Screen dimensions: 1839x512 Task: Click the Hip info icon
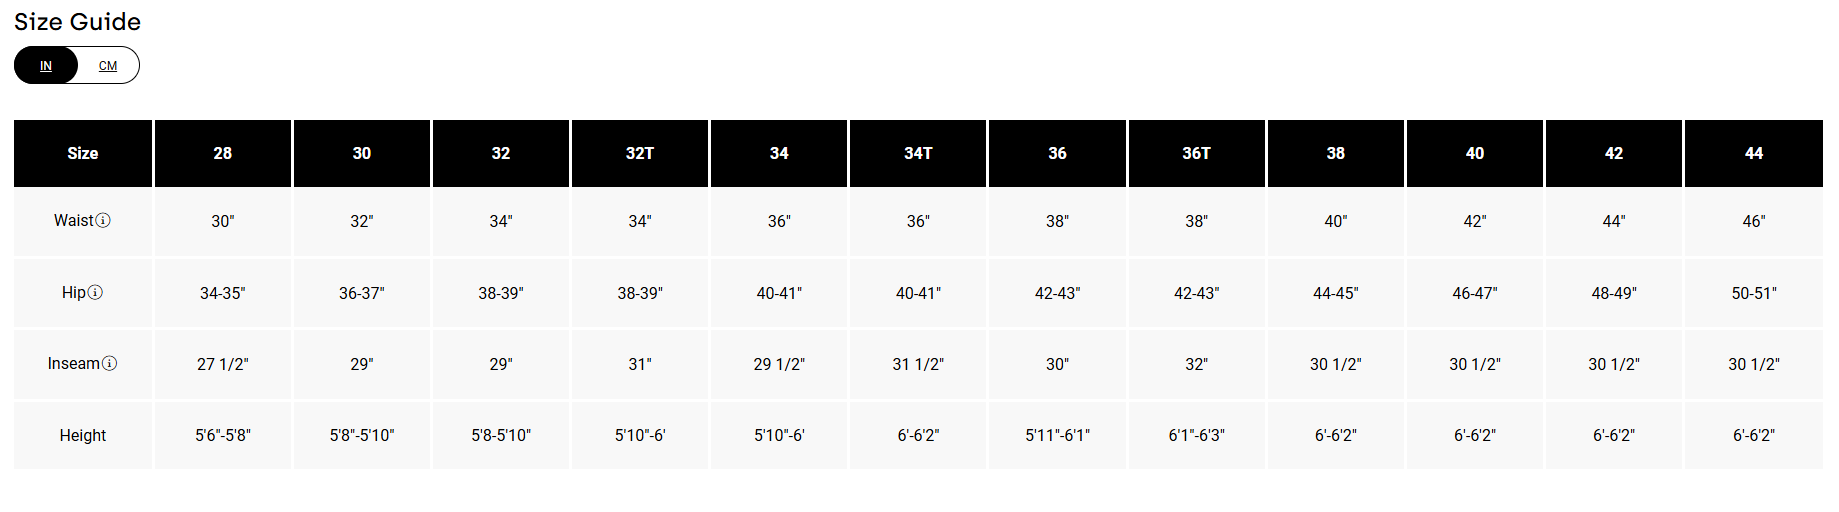tap(95, 292)
